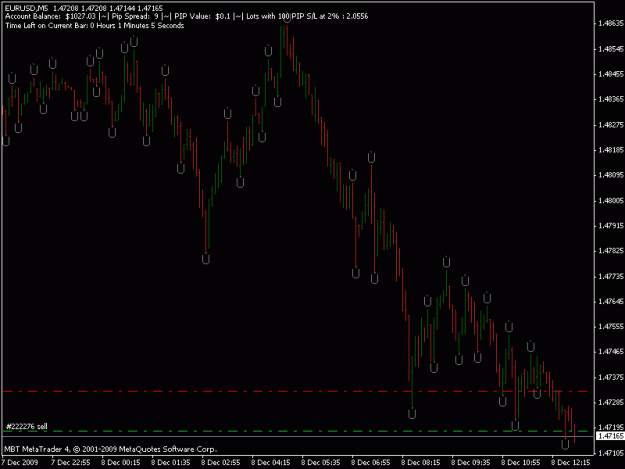Click the 1.48185 price scale label
This screenshot has height=469, width=625.
pyautogui.click(x=611, y=150)
